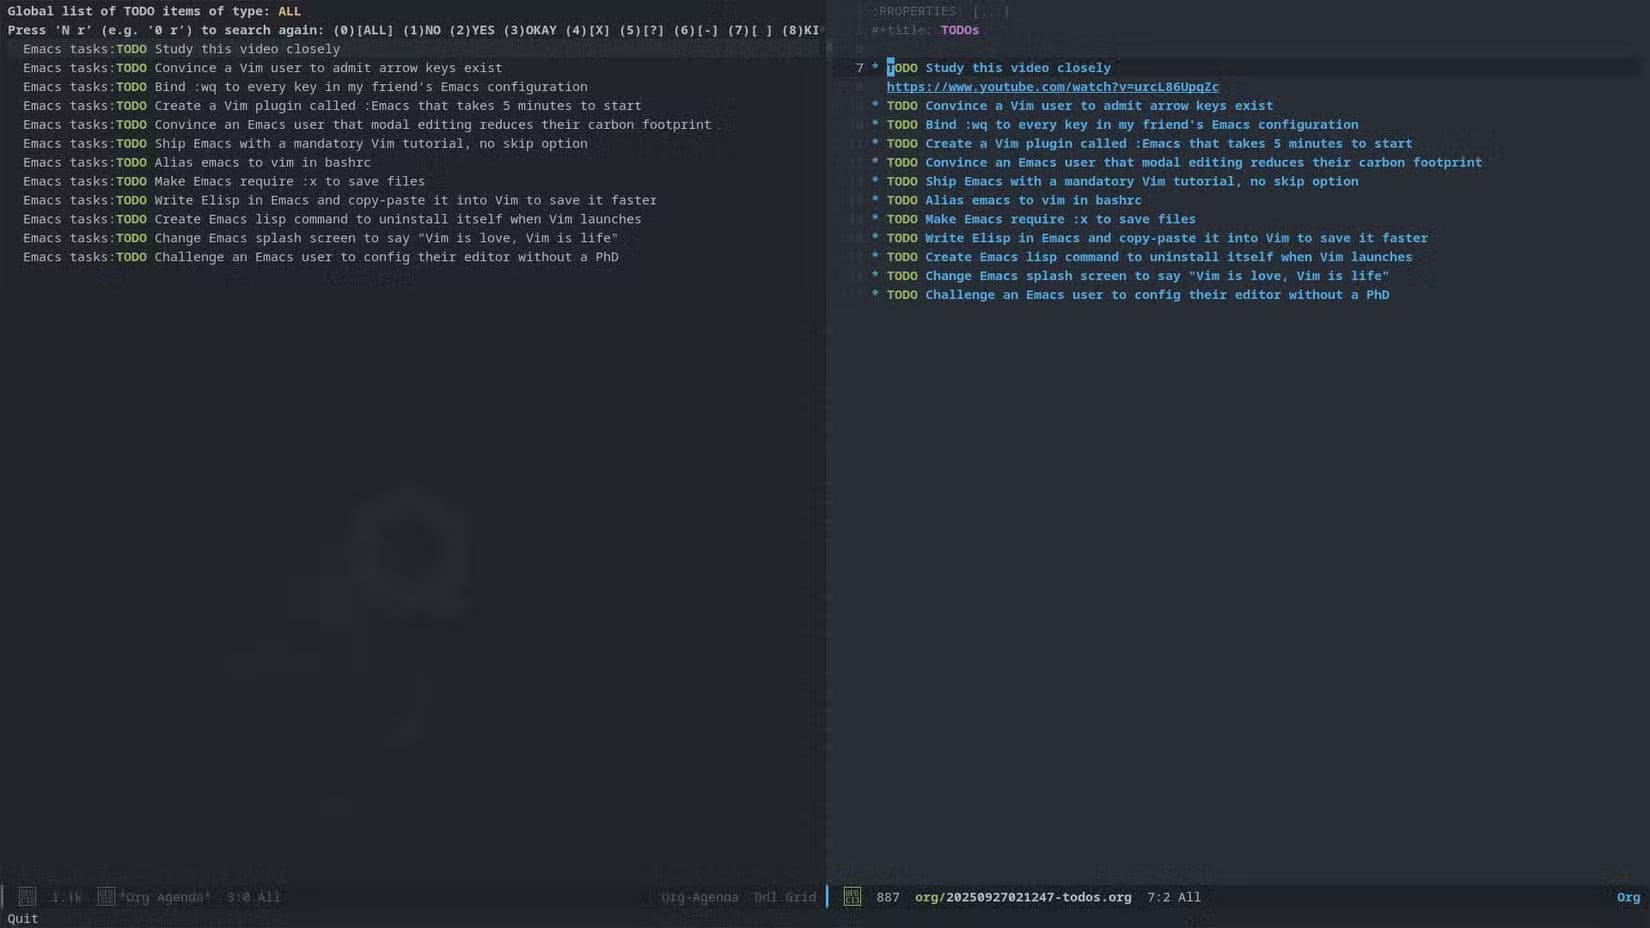Click the Org-Agenda mode name in the left modeline
Viewport: 1650px width, 928px height.
point(699,897)
